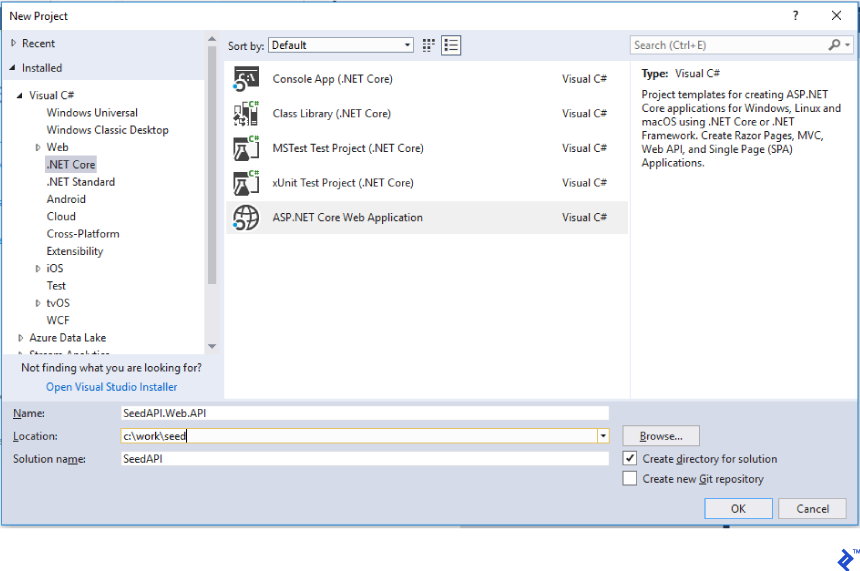The height and width of the screenshot is (571, 860).
Task: Select the Console App (.NET Core) template icon
Action: tap(246, 79)
